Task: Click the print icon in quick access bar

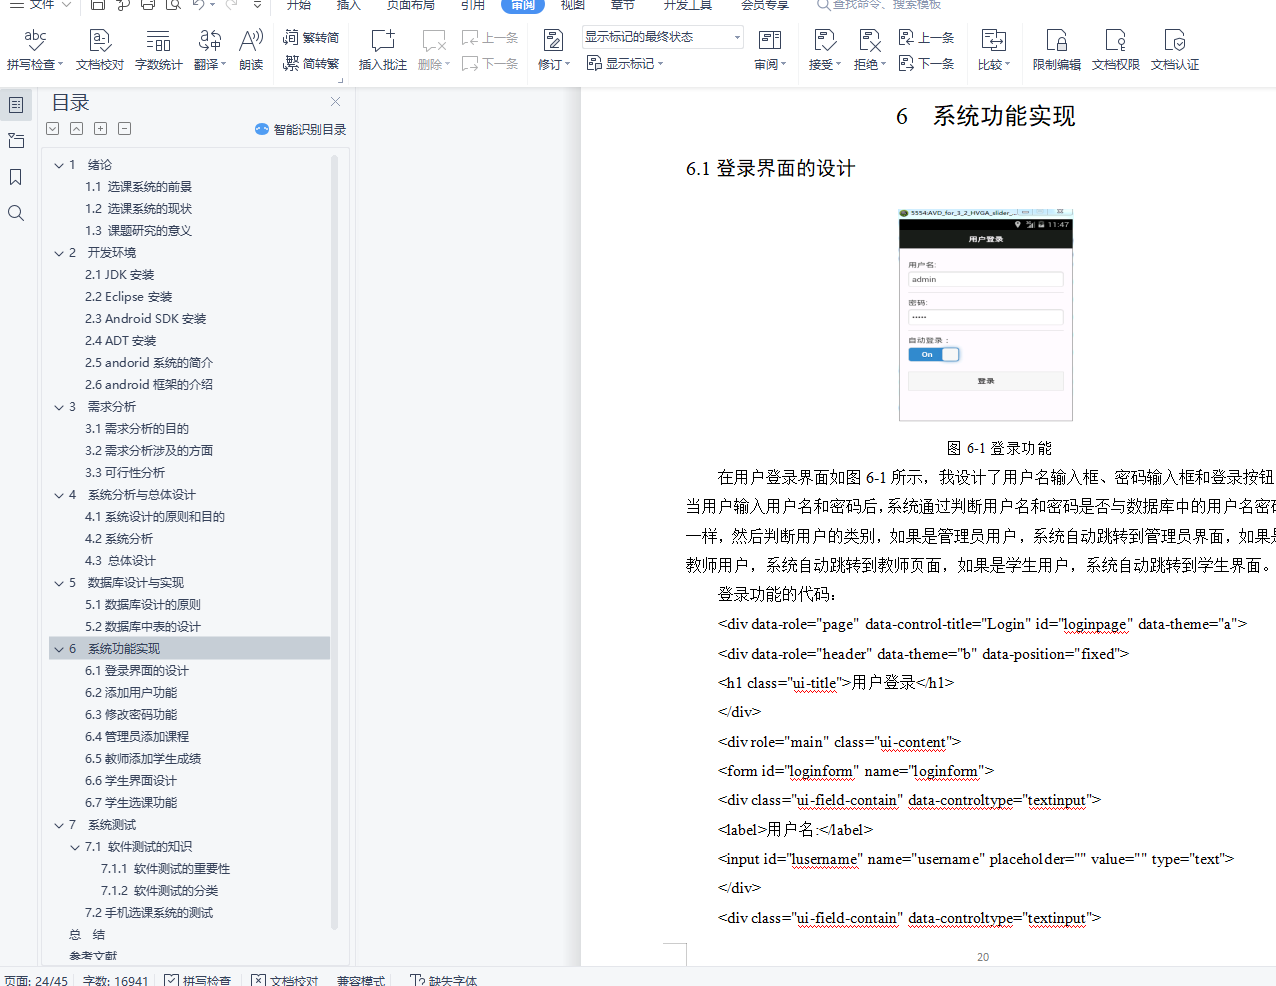Action: [x=148, y=5]
